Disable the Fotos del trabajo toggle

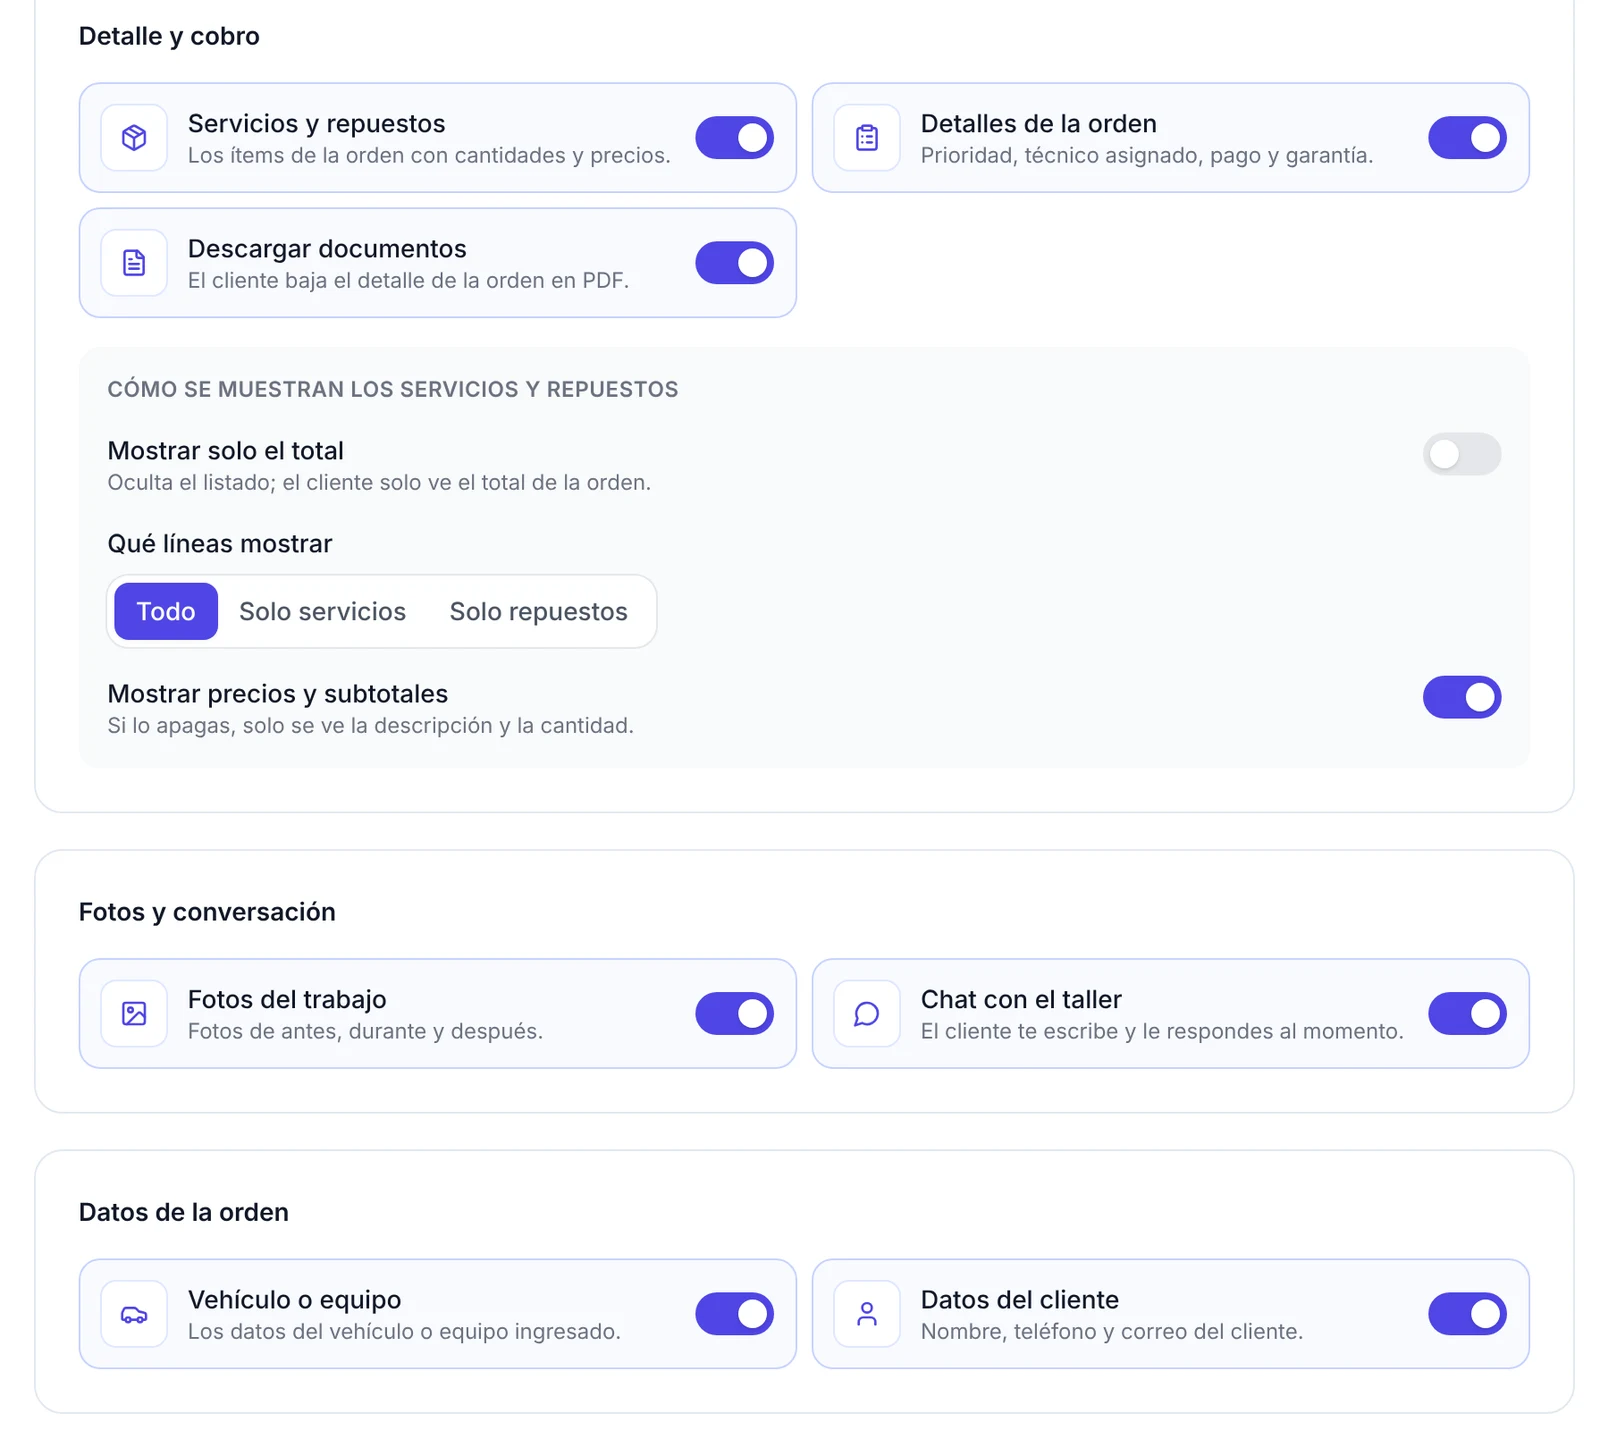point(735,1014)
